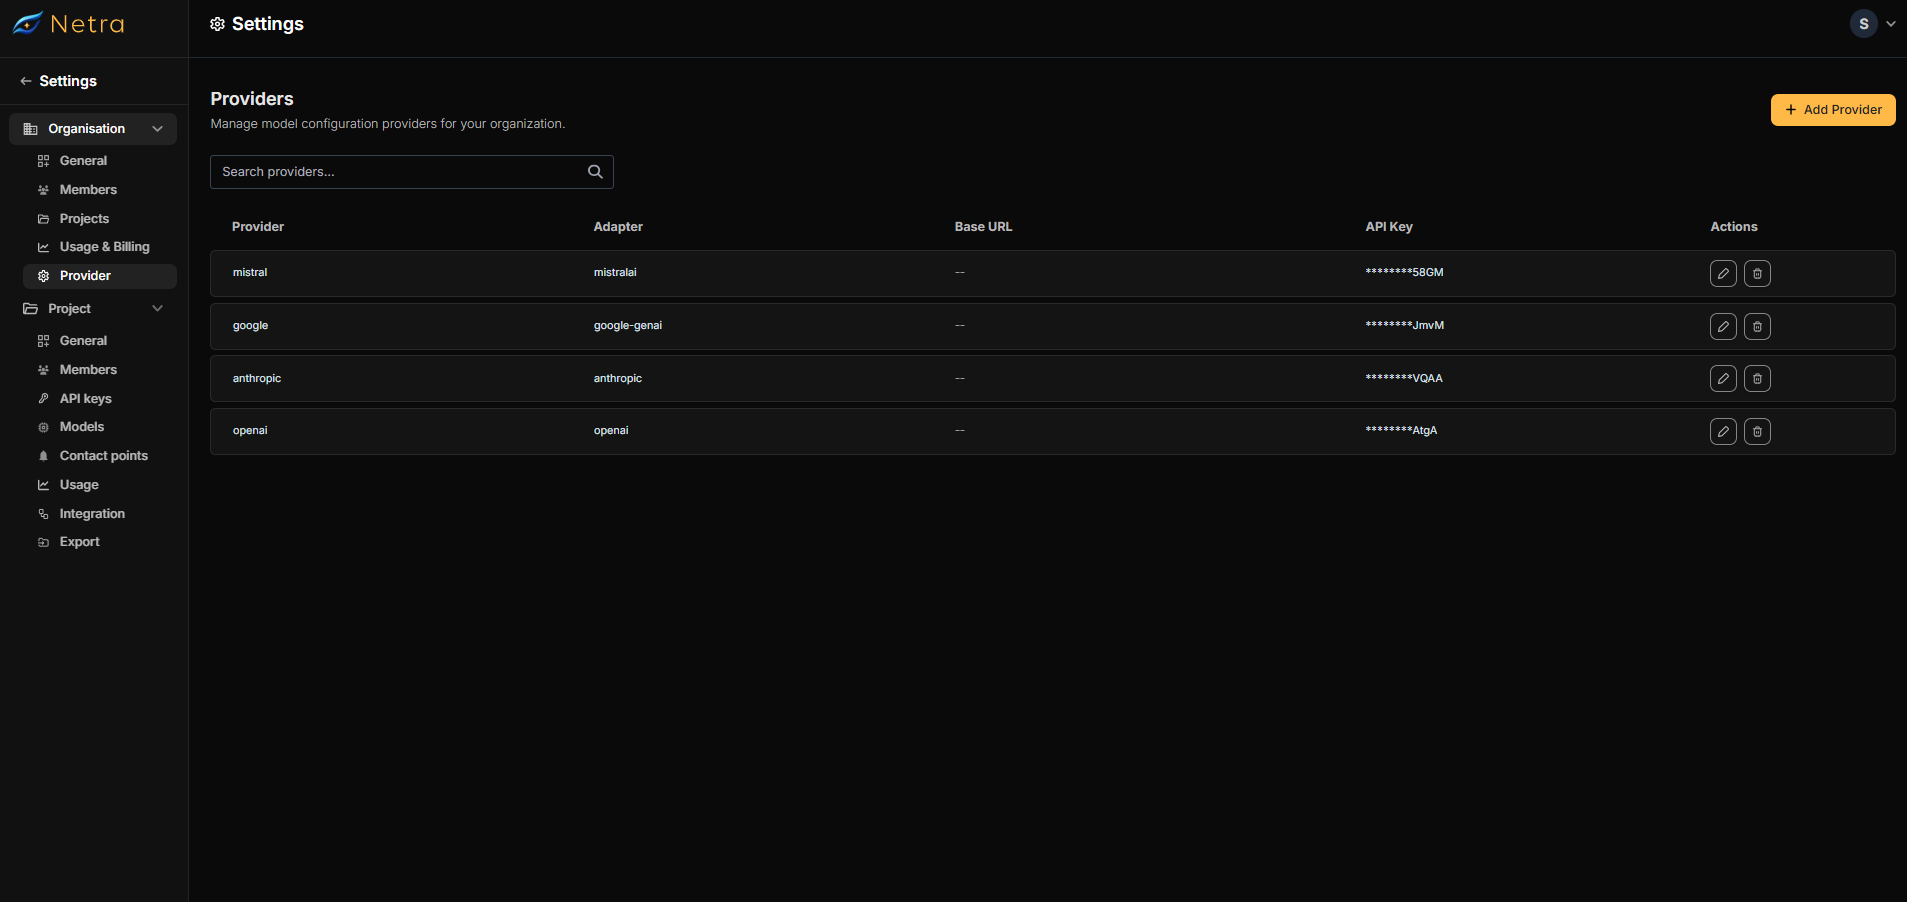
Task: Delete the anthropic provider
Action: tap(1757, 378)
